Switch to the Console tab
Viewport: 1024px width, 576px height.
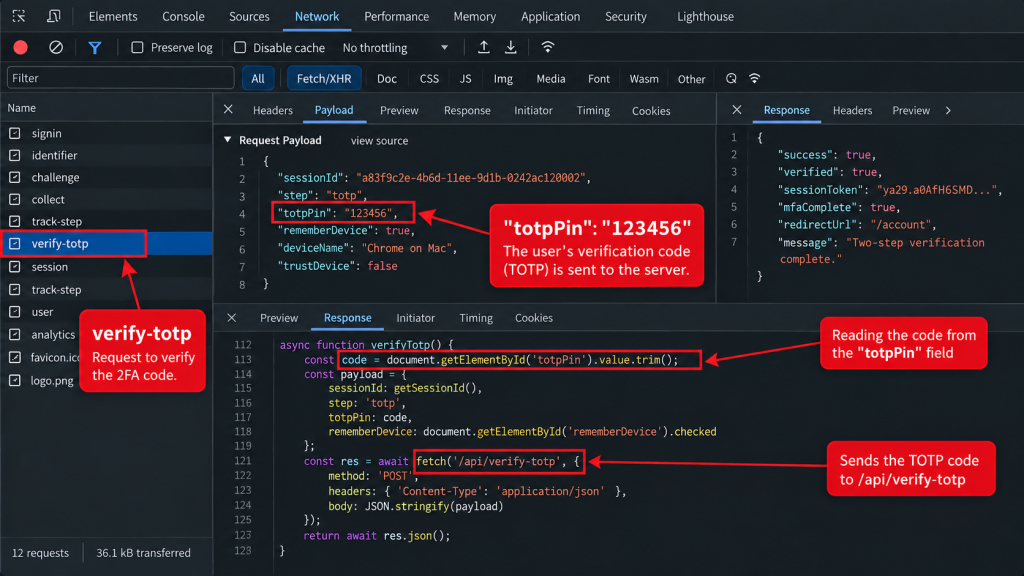[184, 16]
